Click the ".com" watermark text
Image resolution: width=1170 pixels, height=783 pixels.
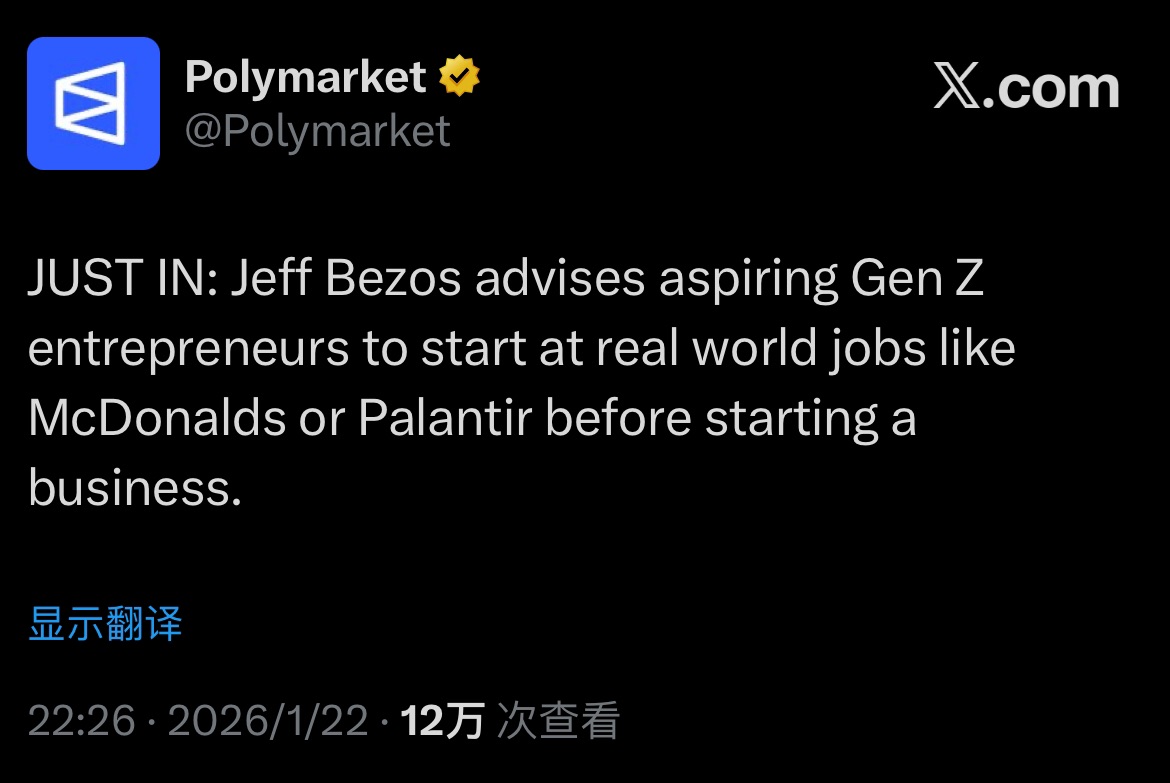pos(1057,88)
